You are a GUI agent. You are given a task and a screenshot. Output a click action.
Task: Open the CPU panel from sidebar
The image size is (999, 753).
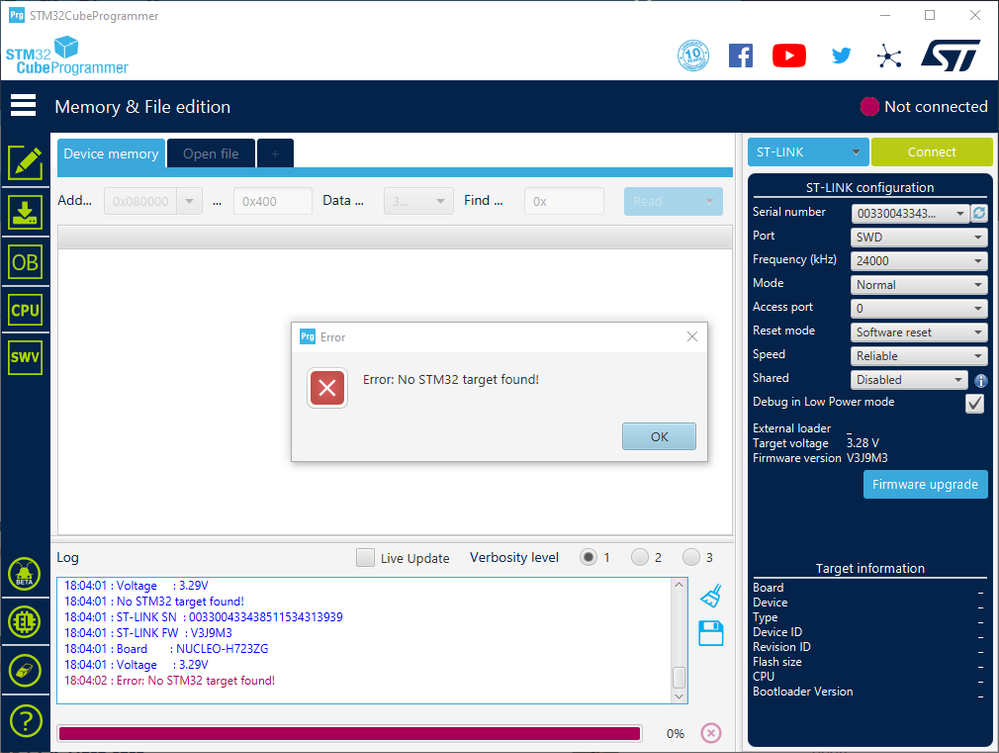point(25,310)
